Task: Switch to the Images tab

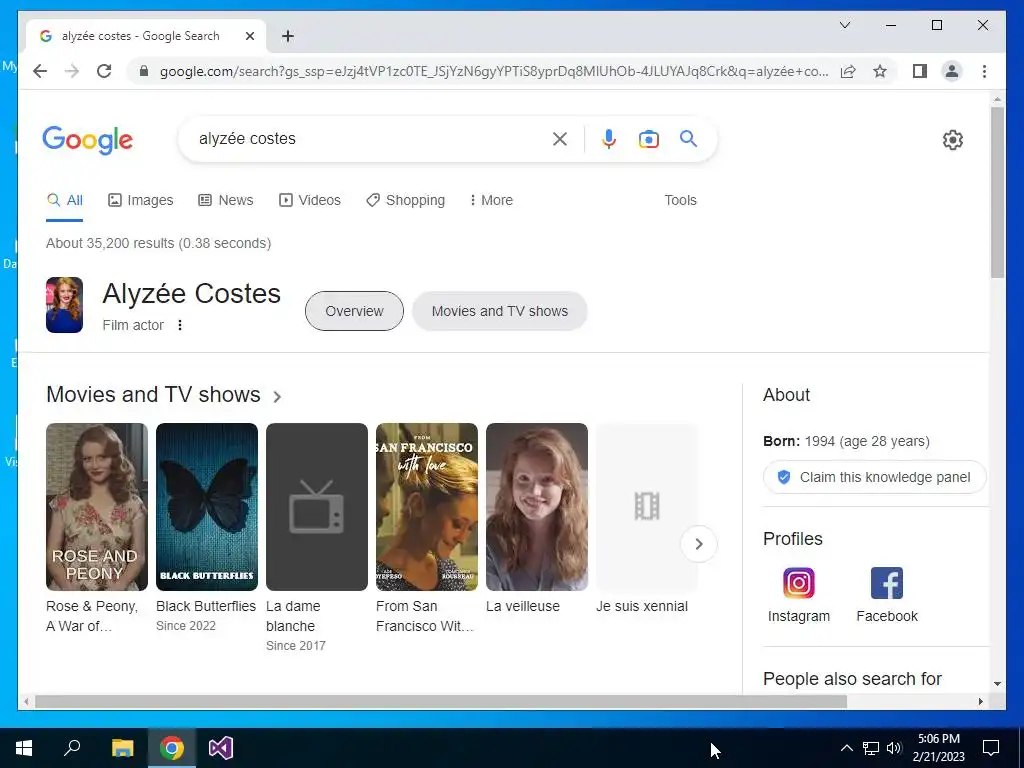Action: 140,200
